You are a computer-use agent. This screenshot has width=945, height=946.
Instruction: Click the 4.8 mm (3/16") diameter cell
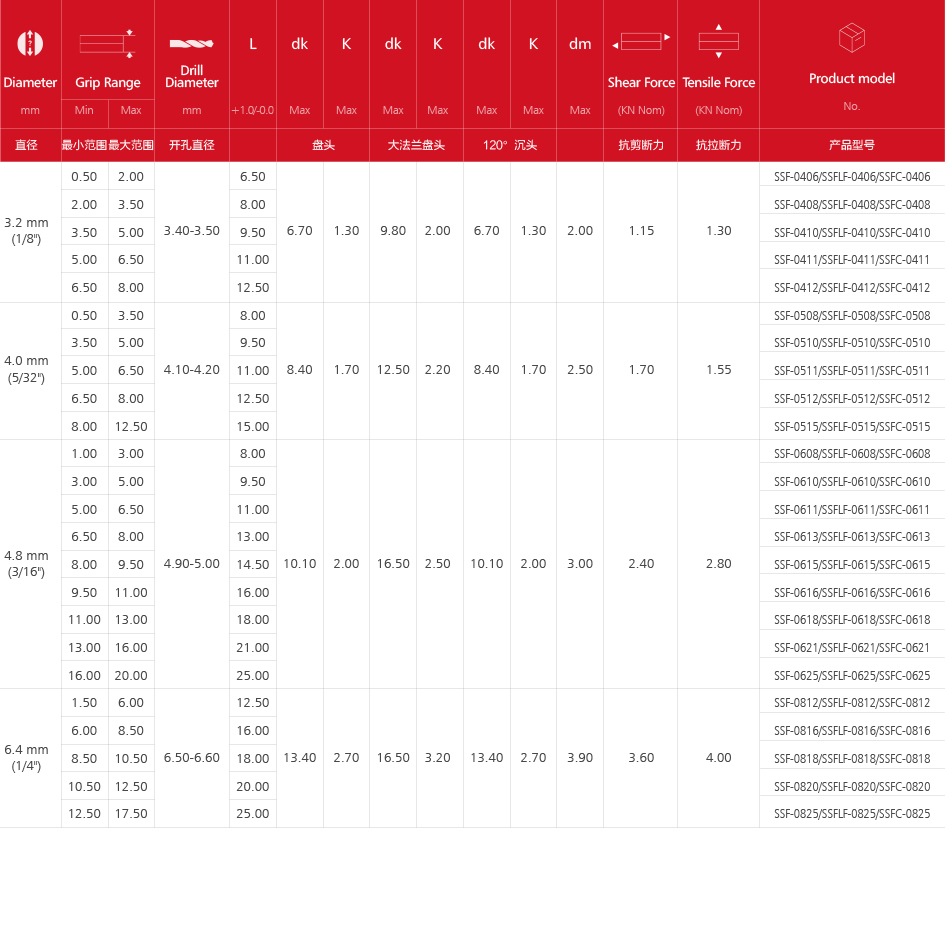click(26, 564)
